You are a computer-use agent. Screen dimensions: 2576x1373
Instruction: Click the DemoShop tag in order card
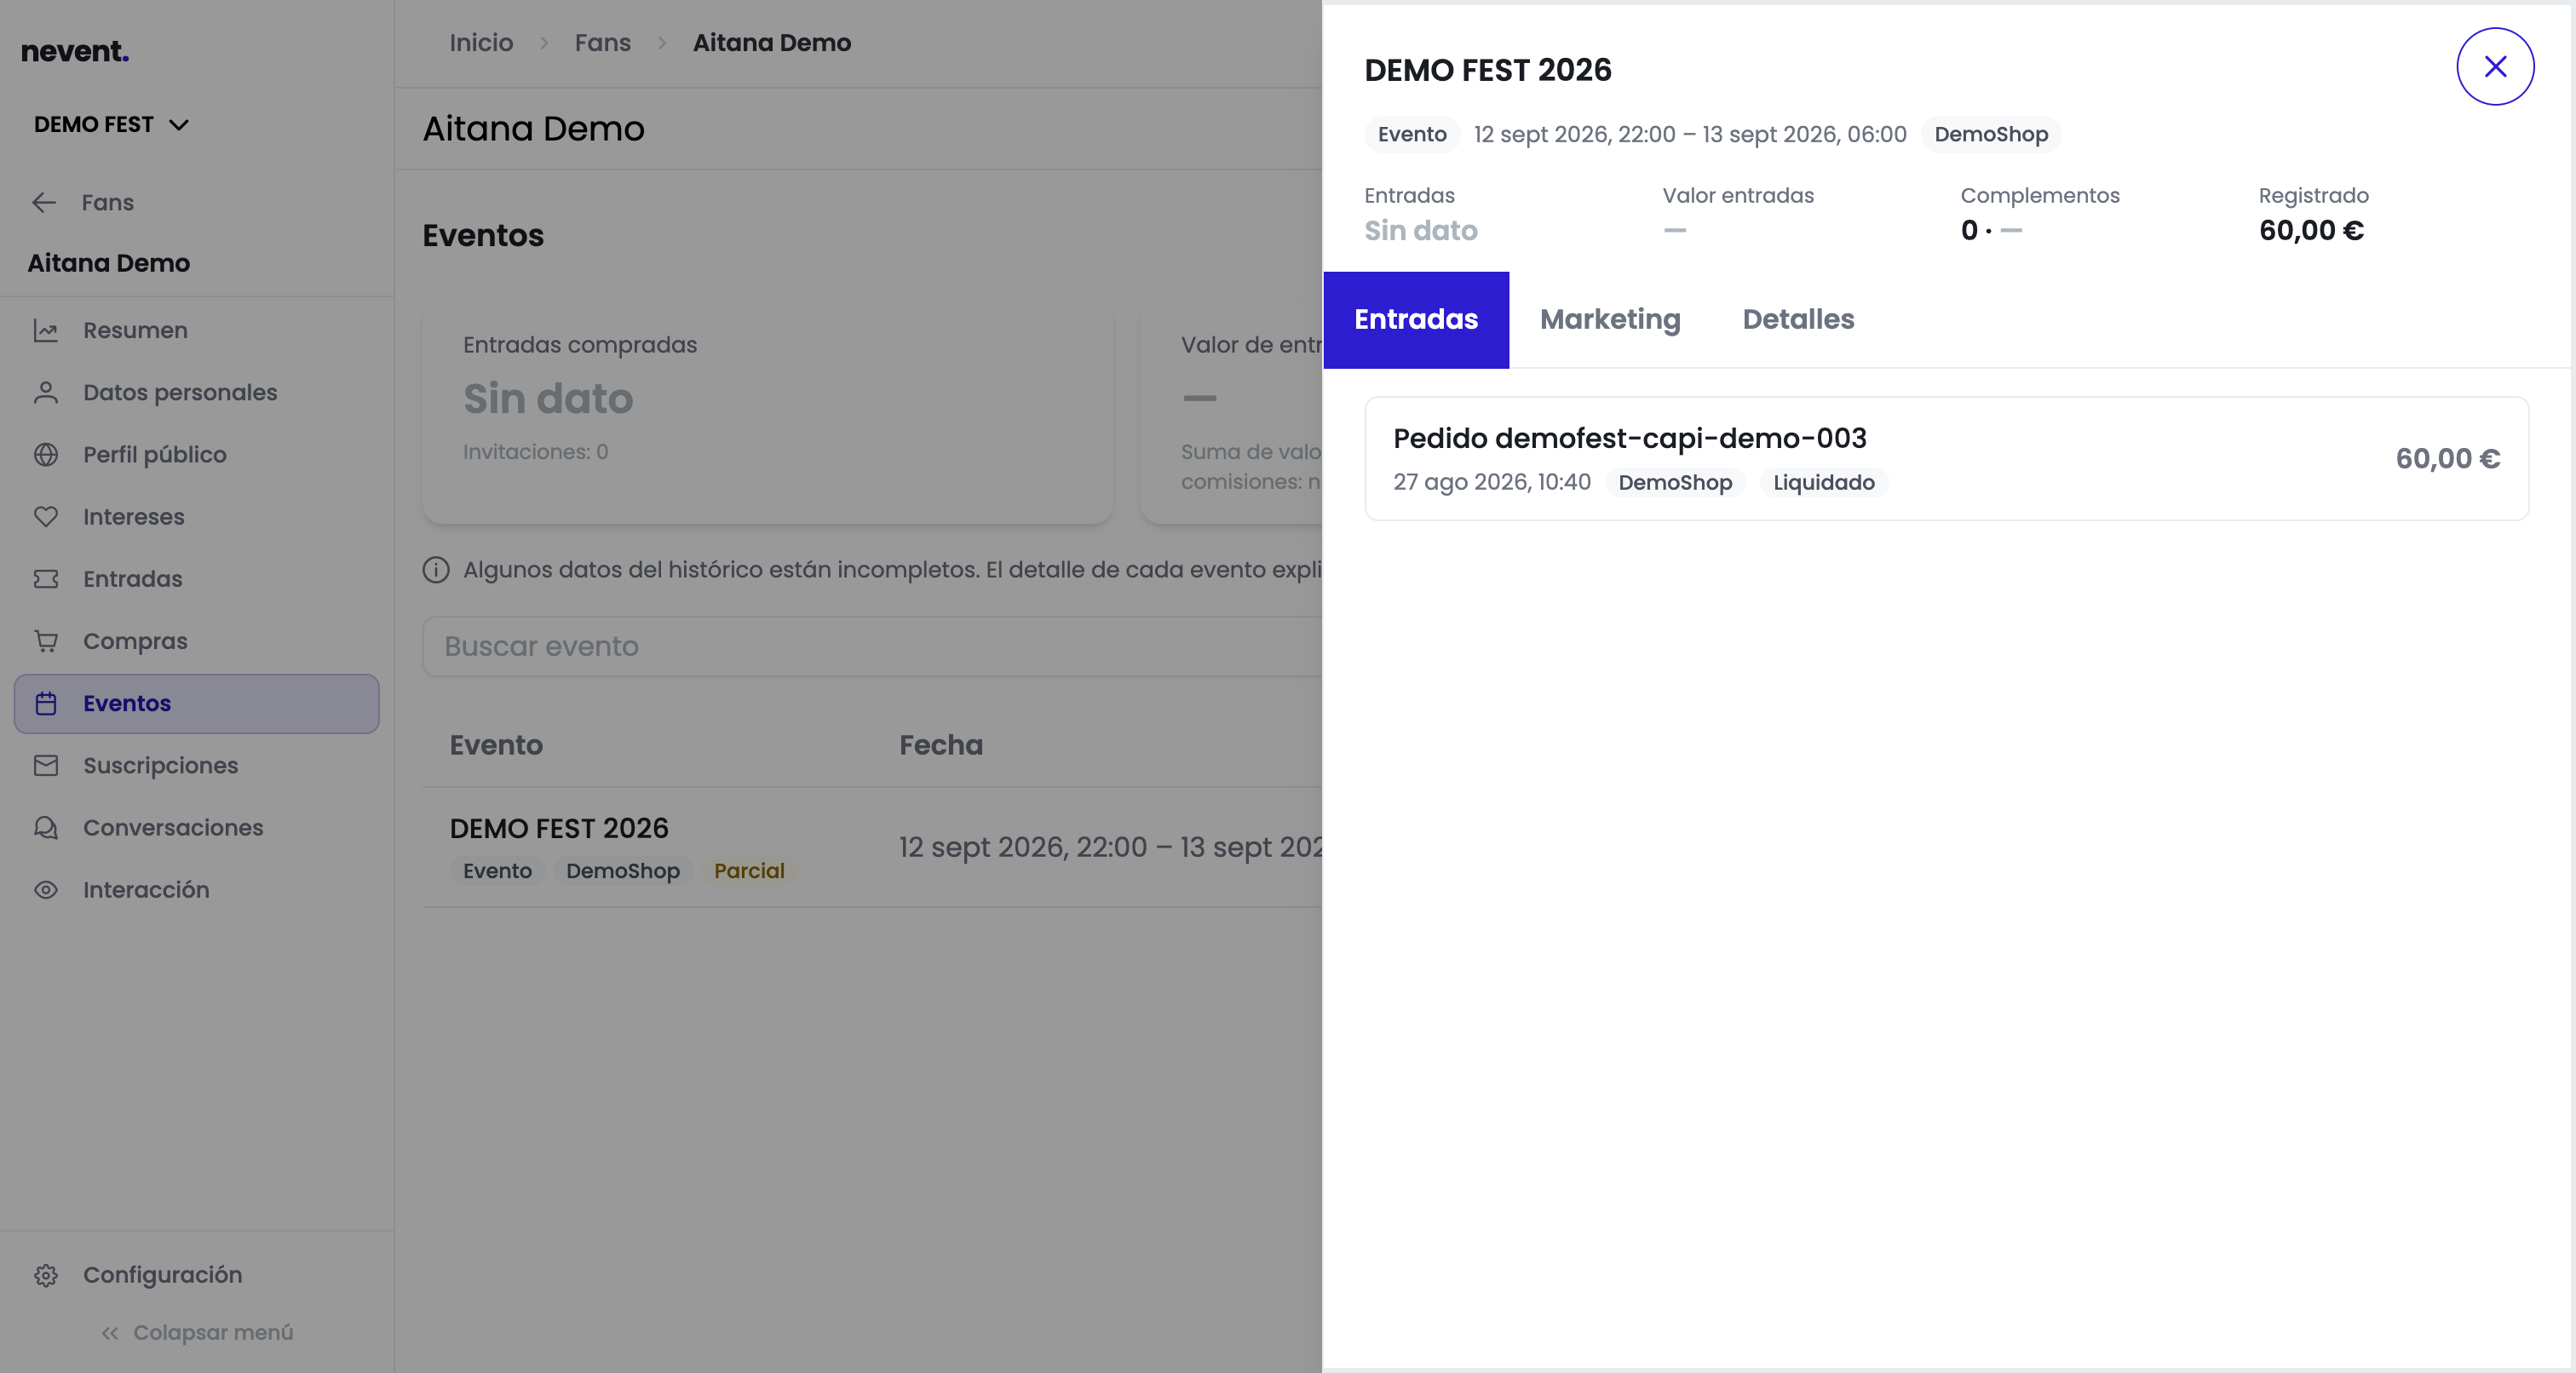pos(1675,482)
